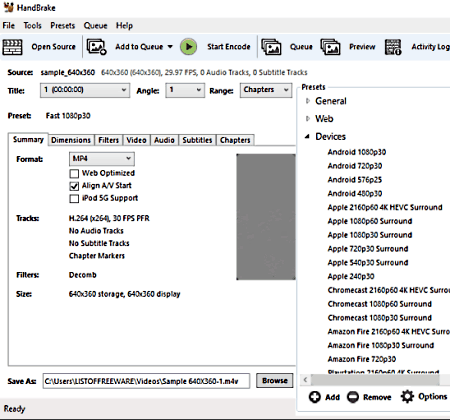Screen dimensions: 450x420
Task: Select the Android 720p30 preset
Action: click(x=355, y=166)
